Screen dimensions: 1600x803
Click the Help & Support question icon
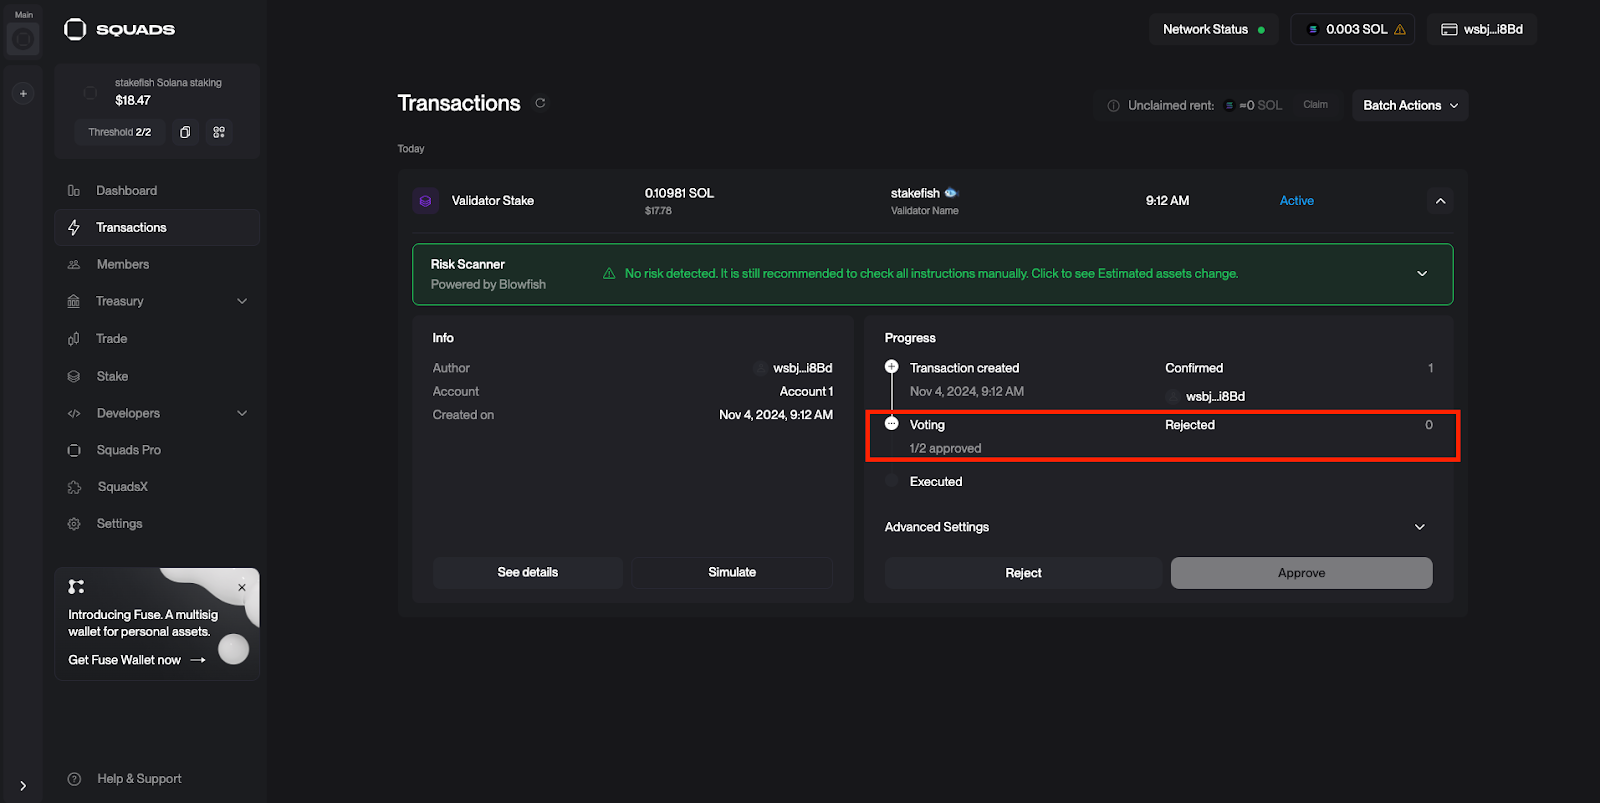74,779
